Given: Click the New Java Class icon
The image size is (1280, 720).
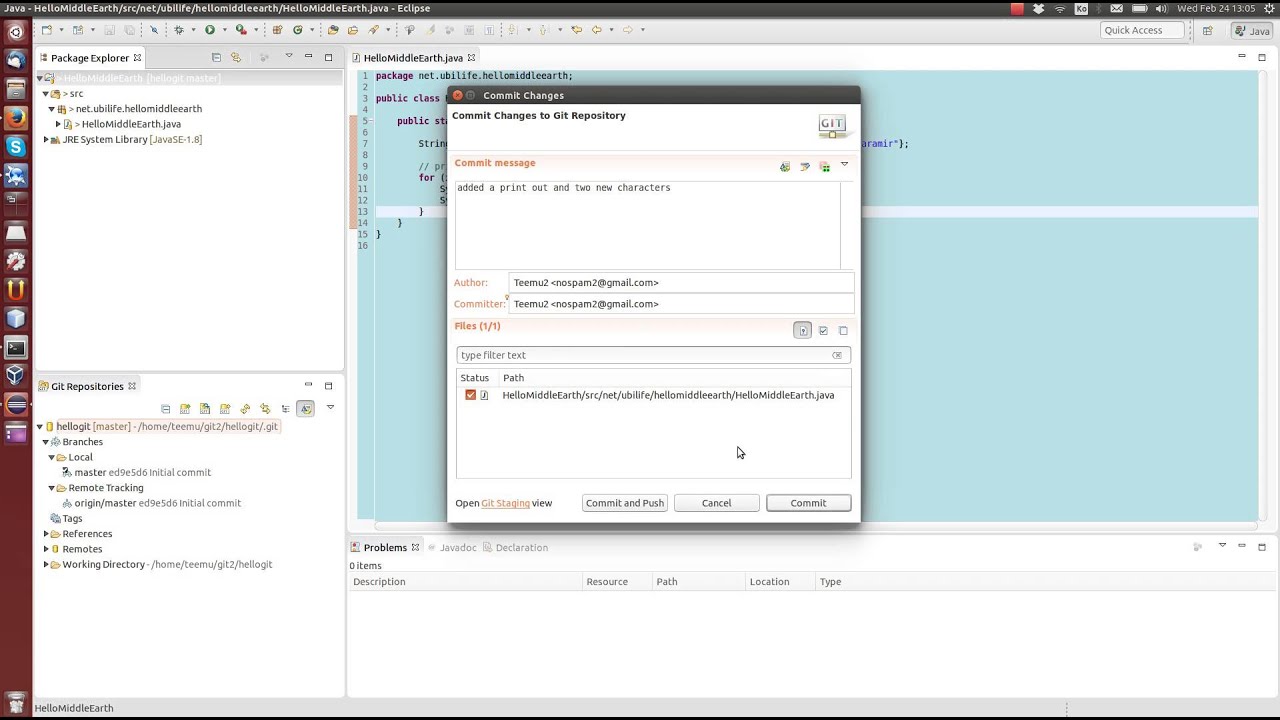Looking at the screenshot, I should tap(297, 30).
